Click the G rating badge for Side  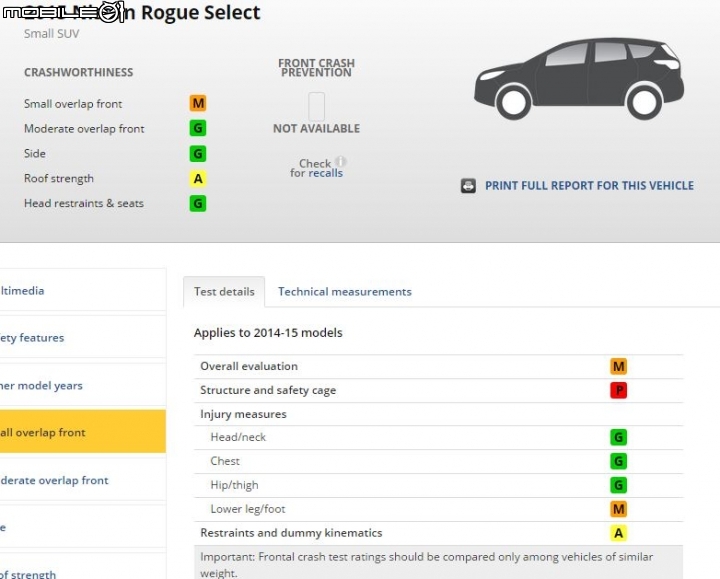click(x=198, y=153)
